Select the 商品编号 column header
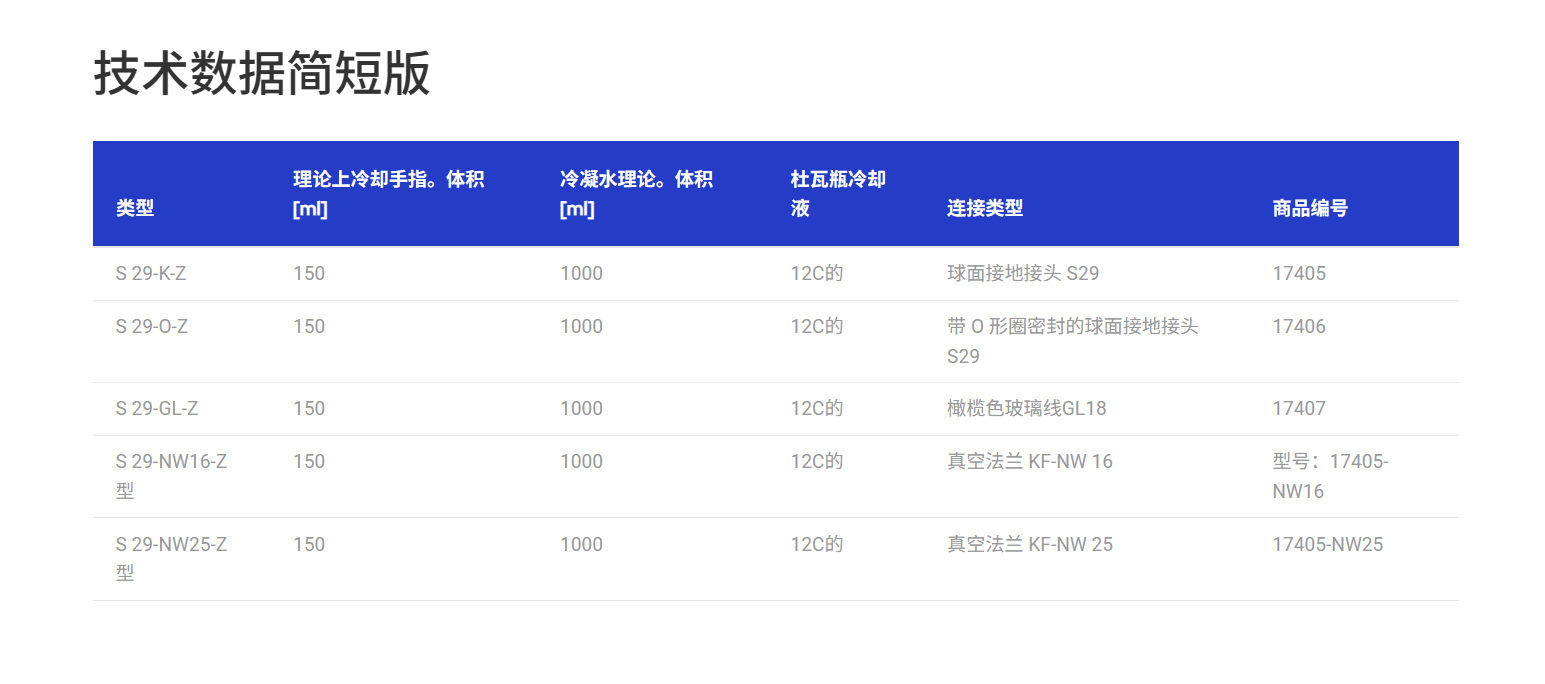Screen dimensions: 1545x684 tap(1310, 208)
